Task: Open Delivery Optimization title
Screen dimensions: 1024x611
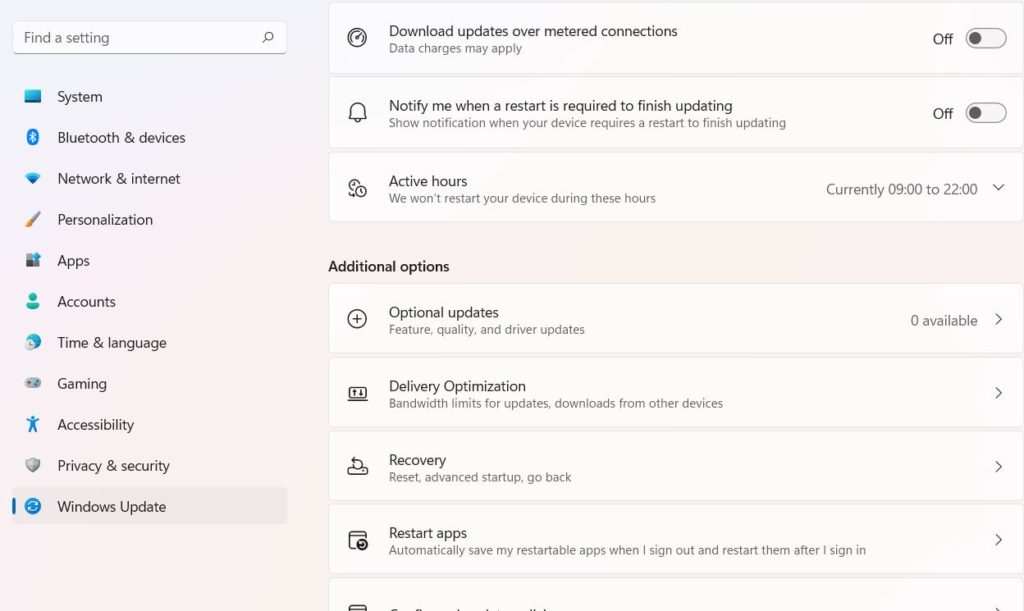Action: tap(457, 386)
